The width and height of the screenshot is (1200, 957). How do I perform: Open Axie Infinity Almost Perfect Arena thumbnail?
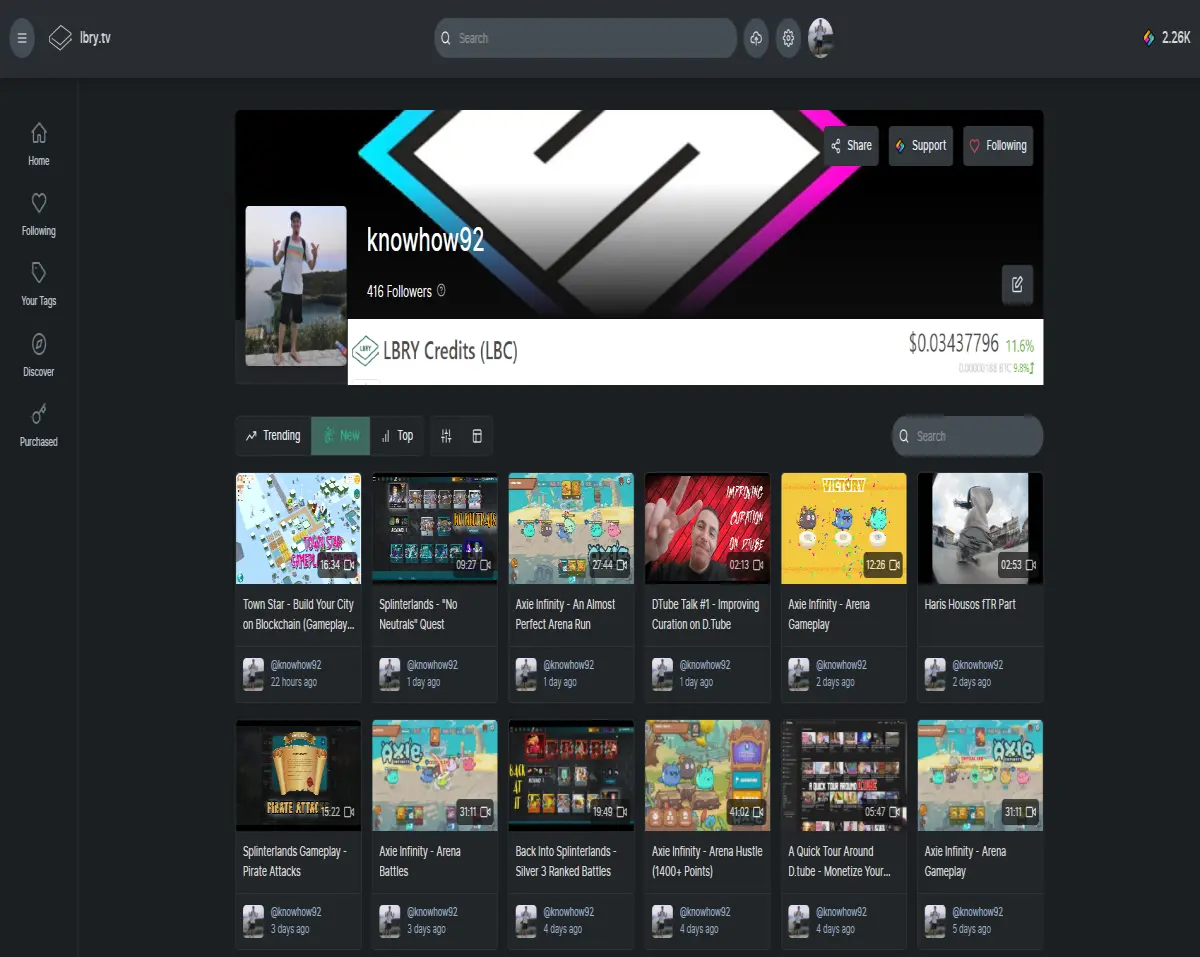coord(571,528)
